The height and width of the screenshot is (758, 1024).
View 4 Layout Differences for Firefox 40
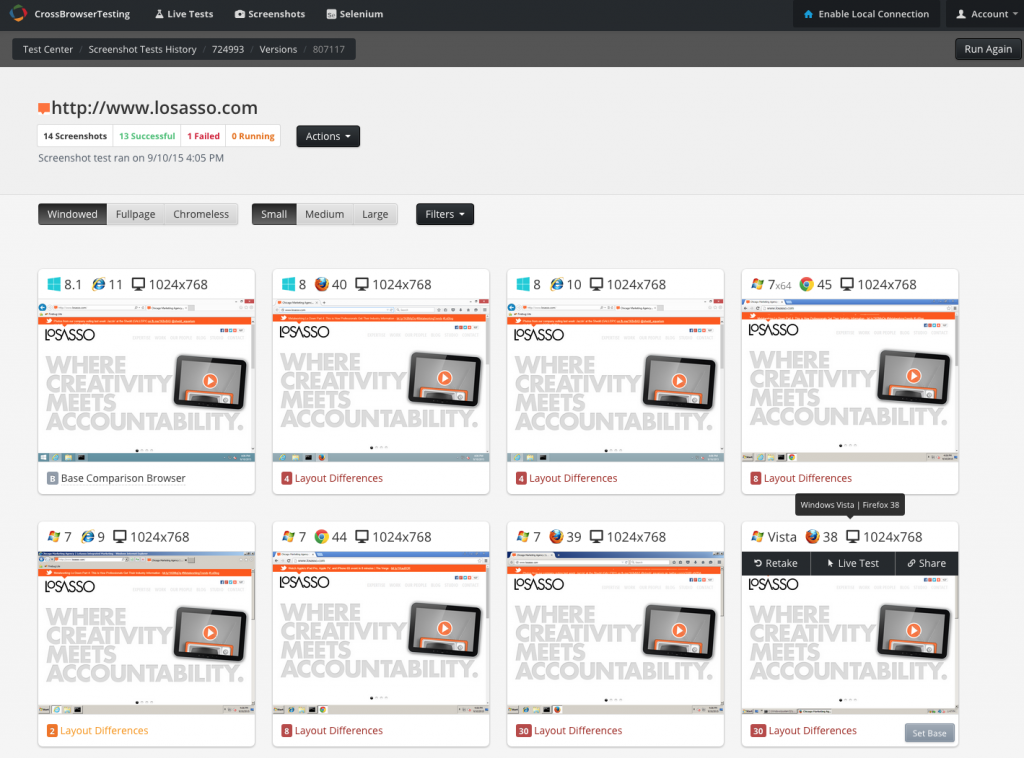(332, 478)
